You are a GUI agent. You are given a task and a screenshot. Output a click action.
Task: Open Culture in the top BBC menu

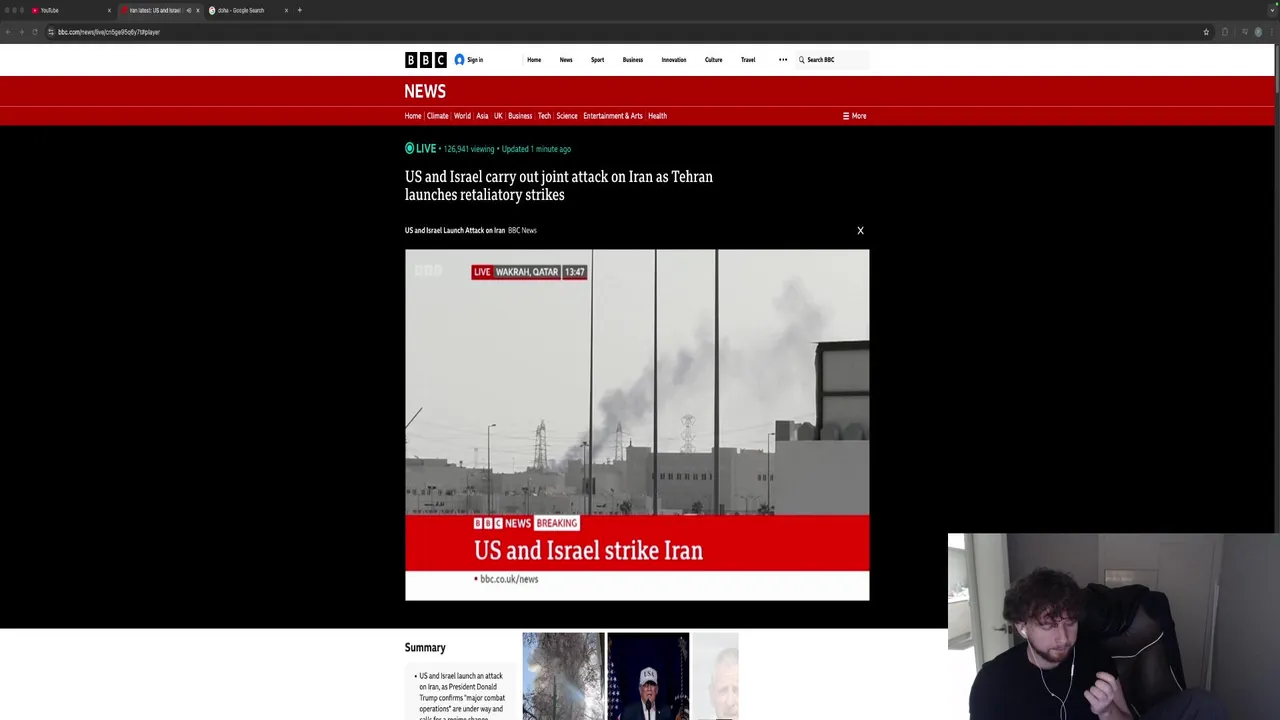pos(713,60)
